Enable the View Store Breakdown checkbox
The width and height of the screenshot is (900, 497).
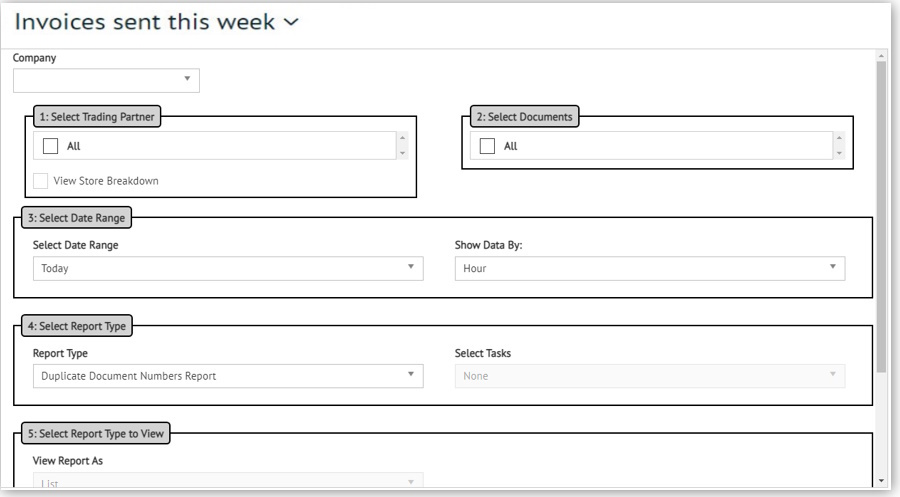(x=41, y=181)
